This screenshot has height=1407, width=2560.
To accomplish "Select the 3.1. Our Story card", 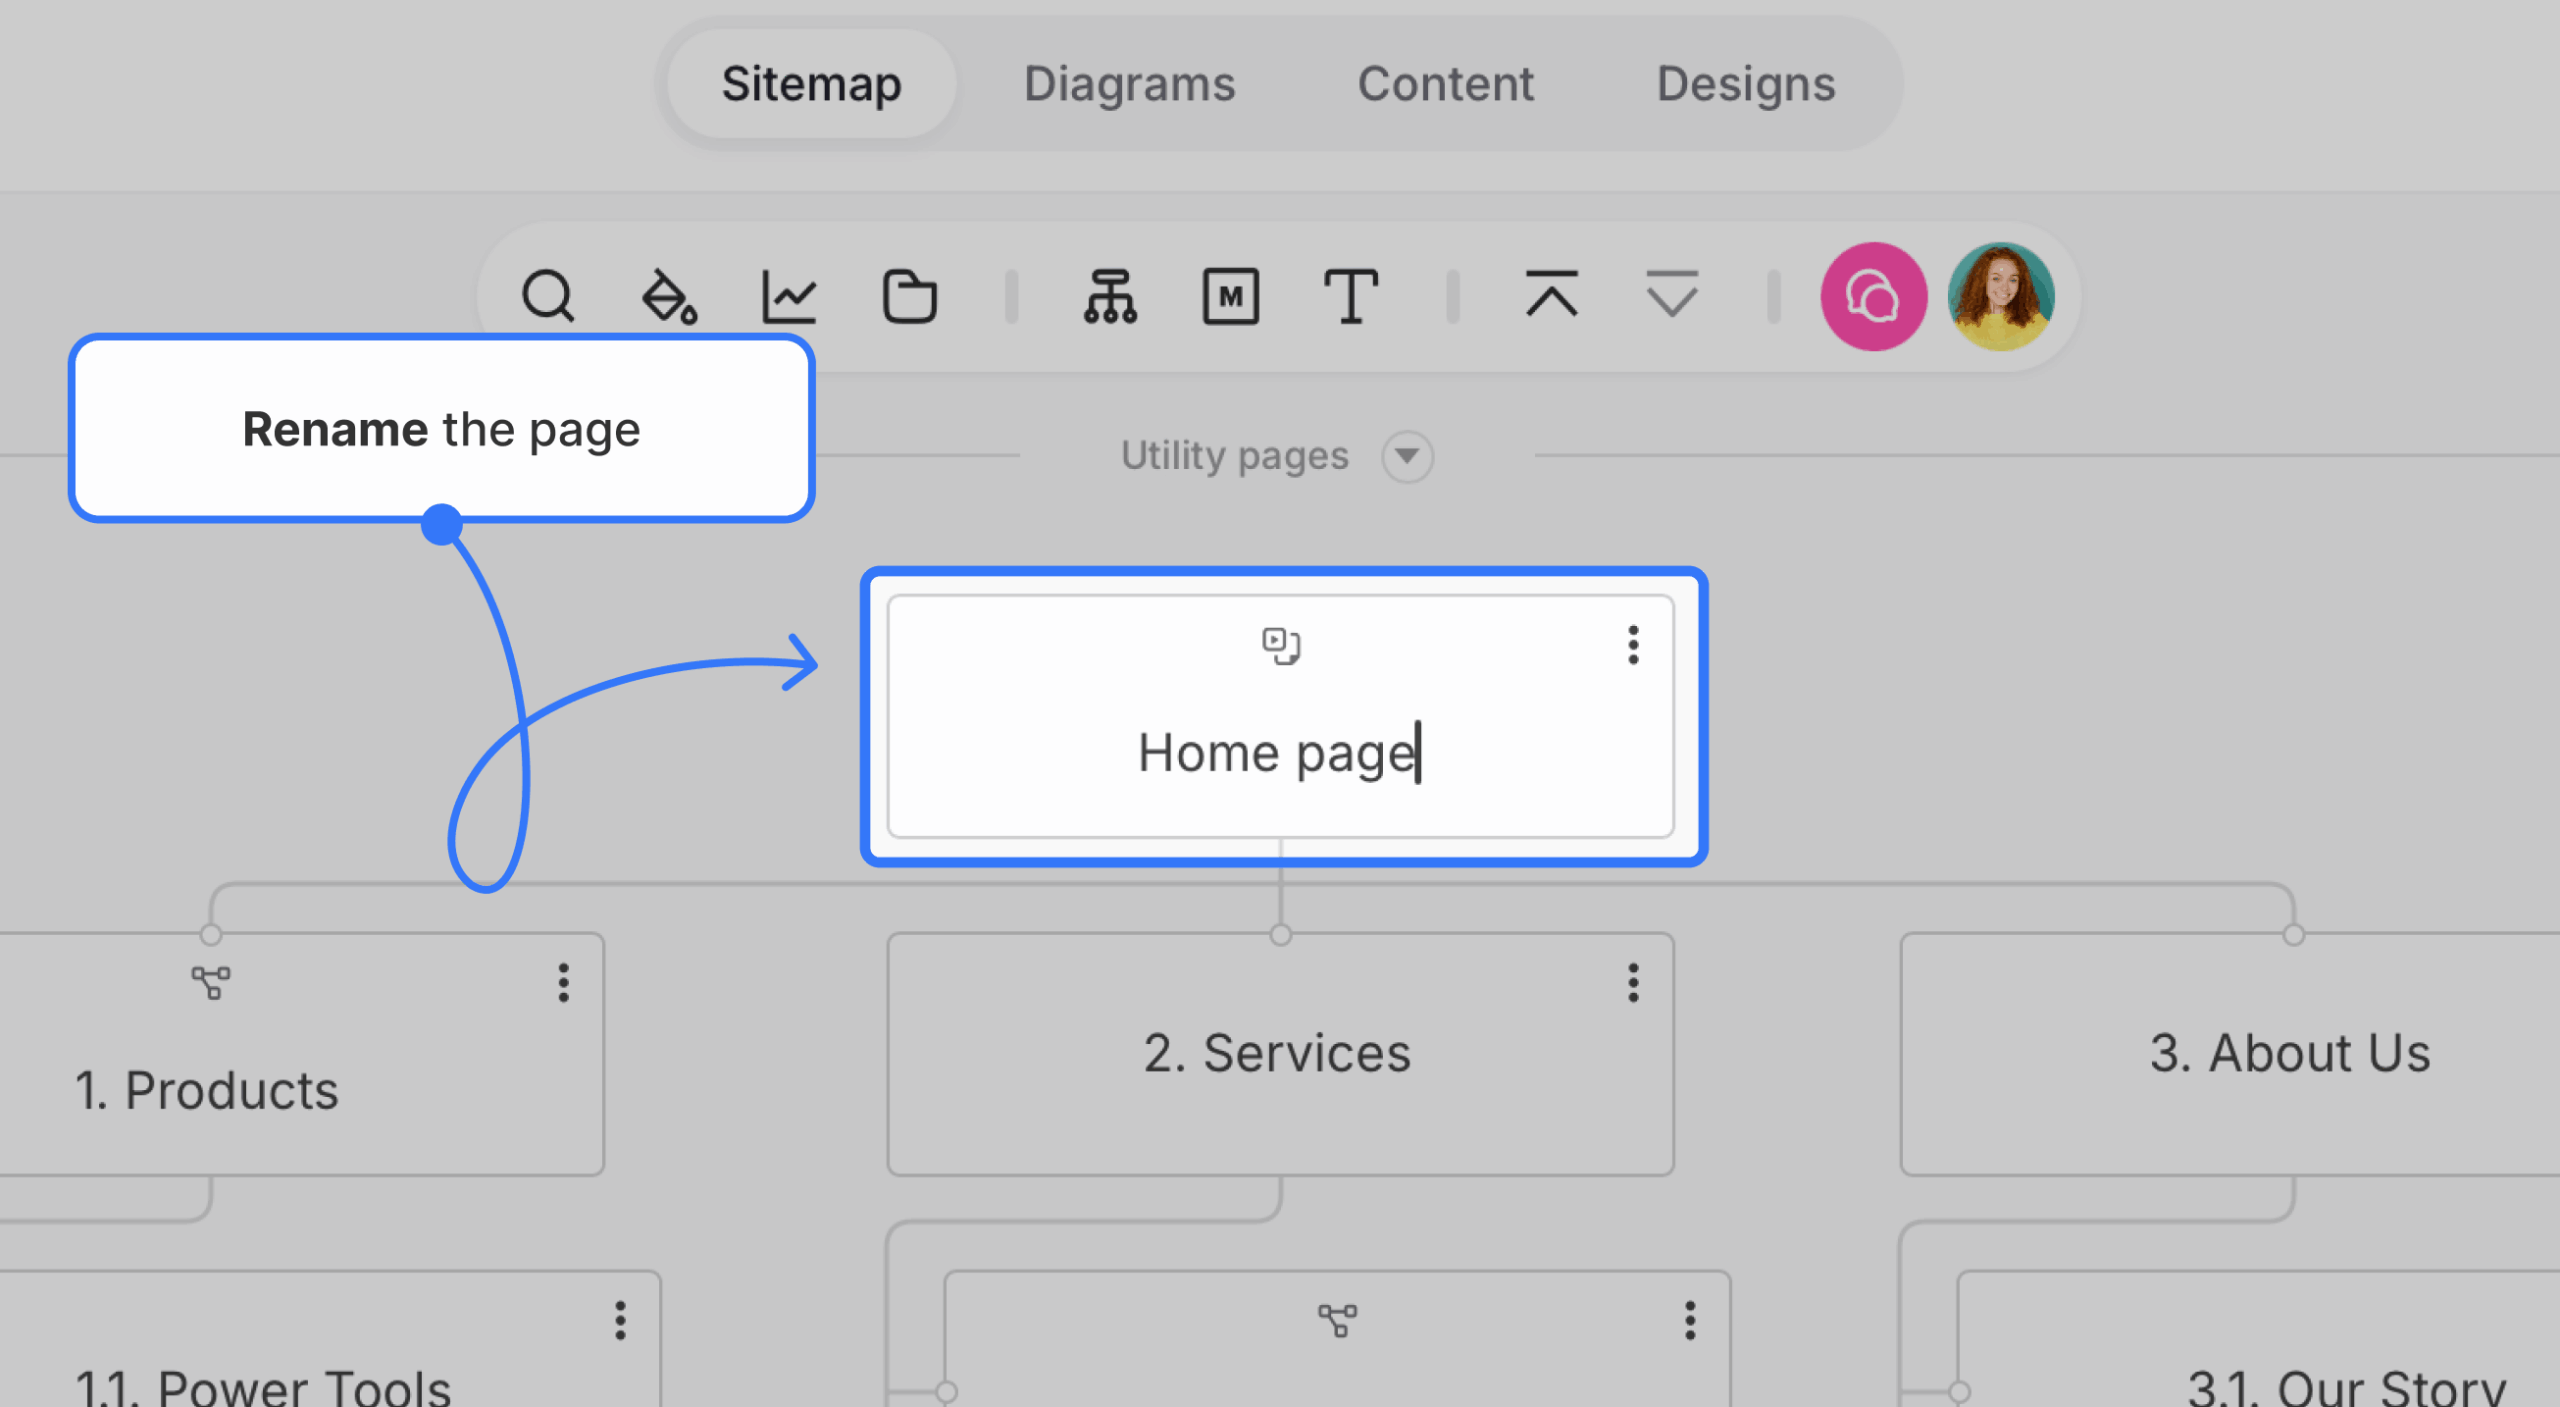I will [x=2258, y=1340].
